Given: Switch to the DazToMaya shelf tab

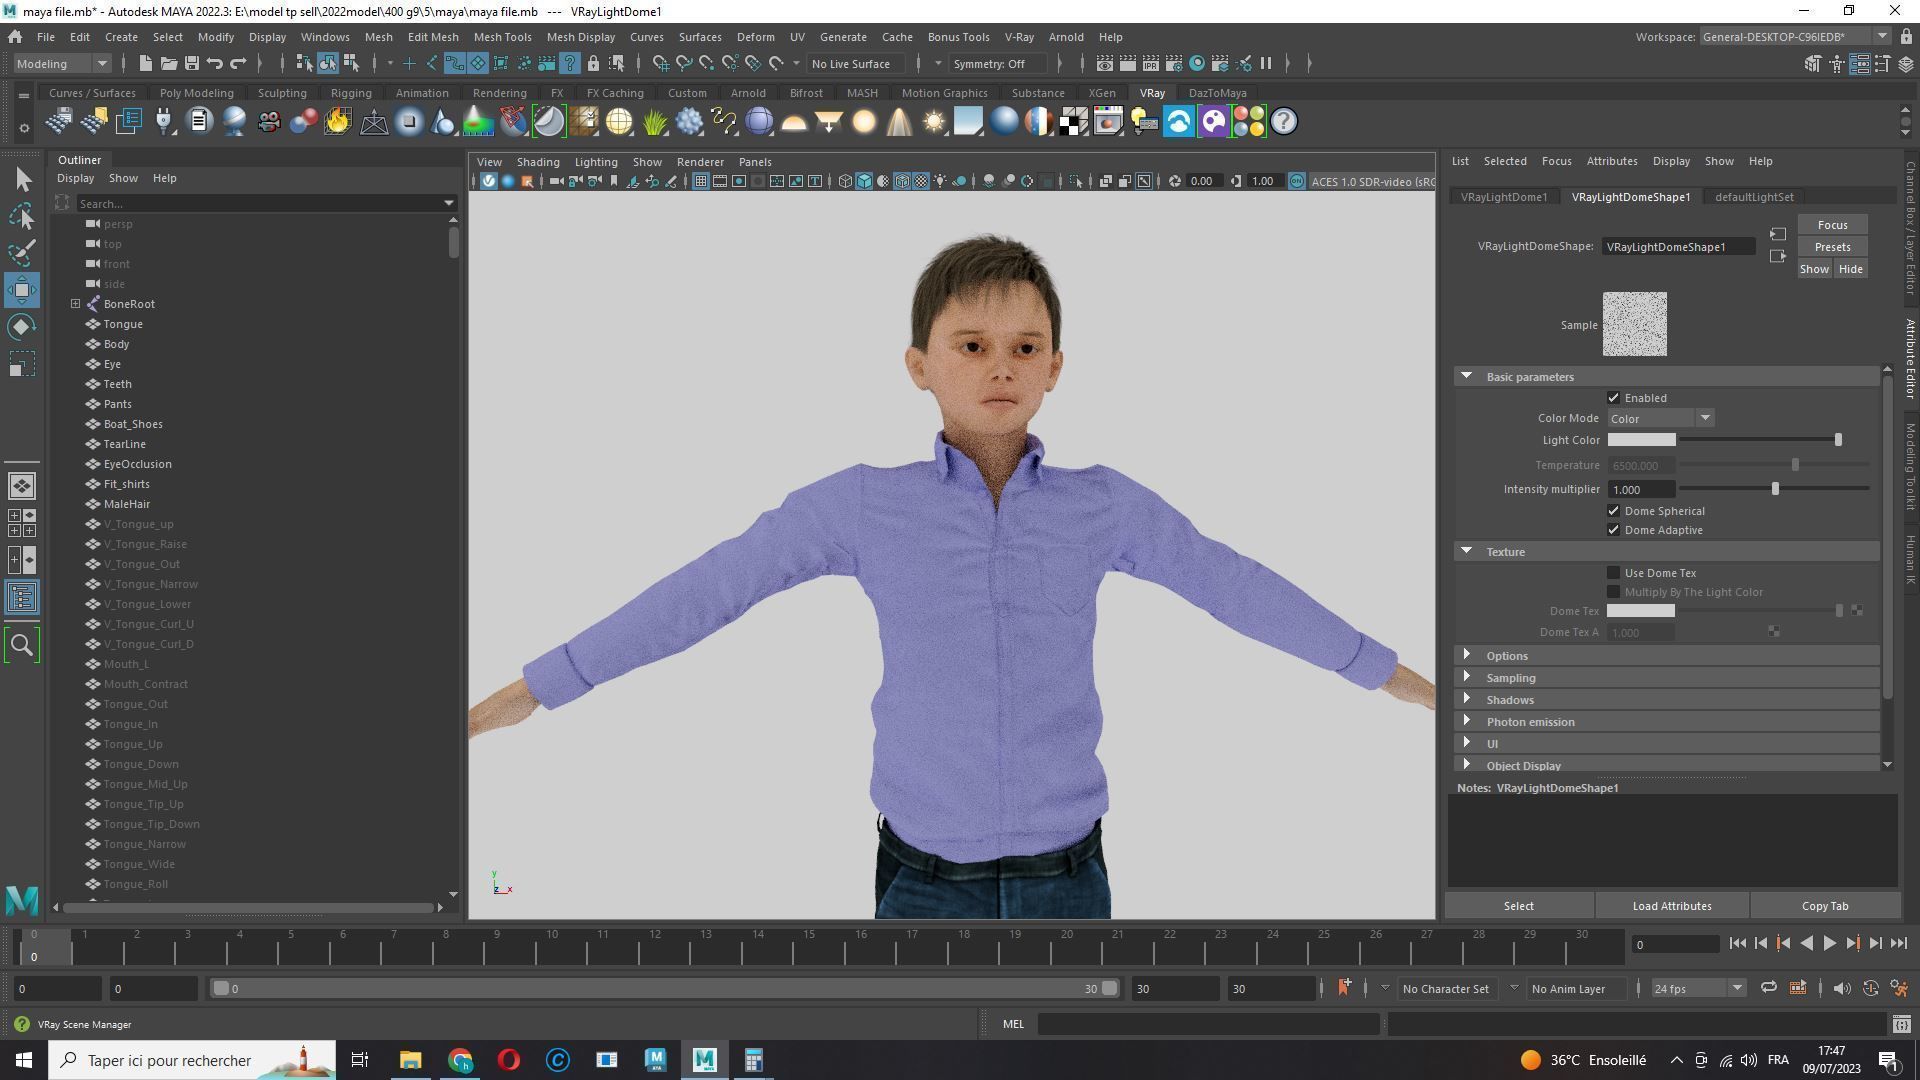Looking at the screenshot, I should [x=1217, y=93].
